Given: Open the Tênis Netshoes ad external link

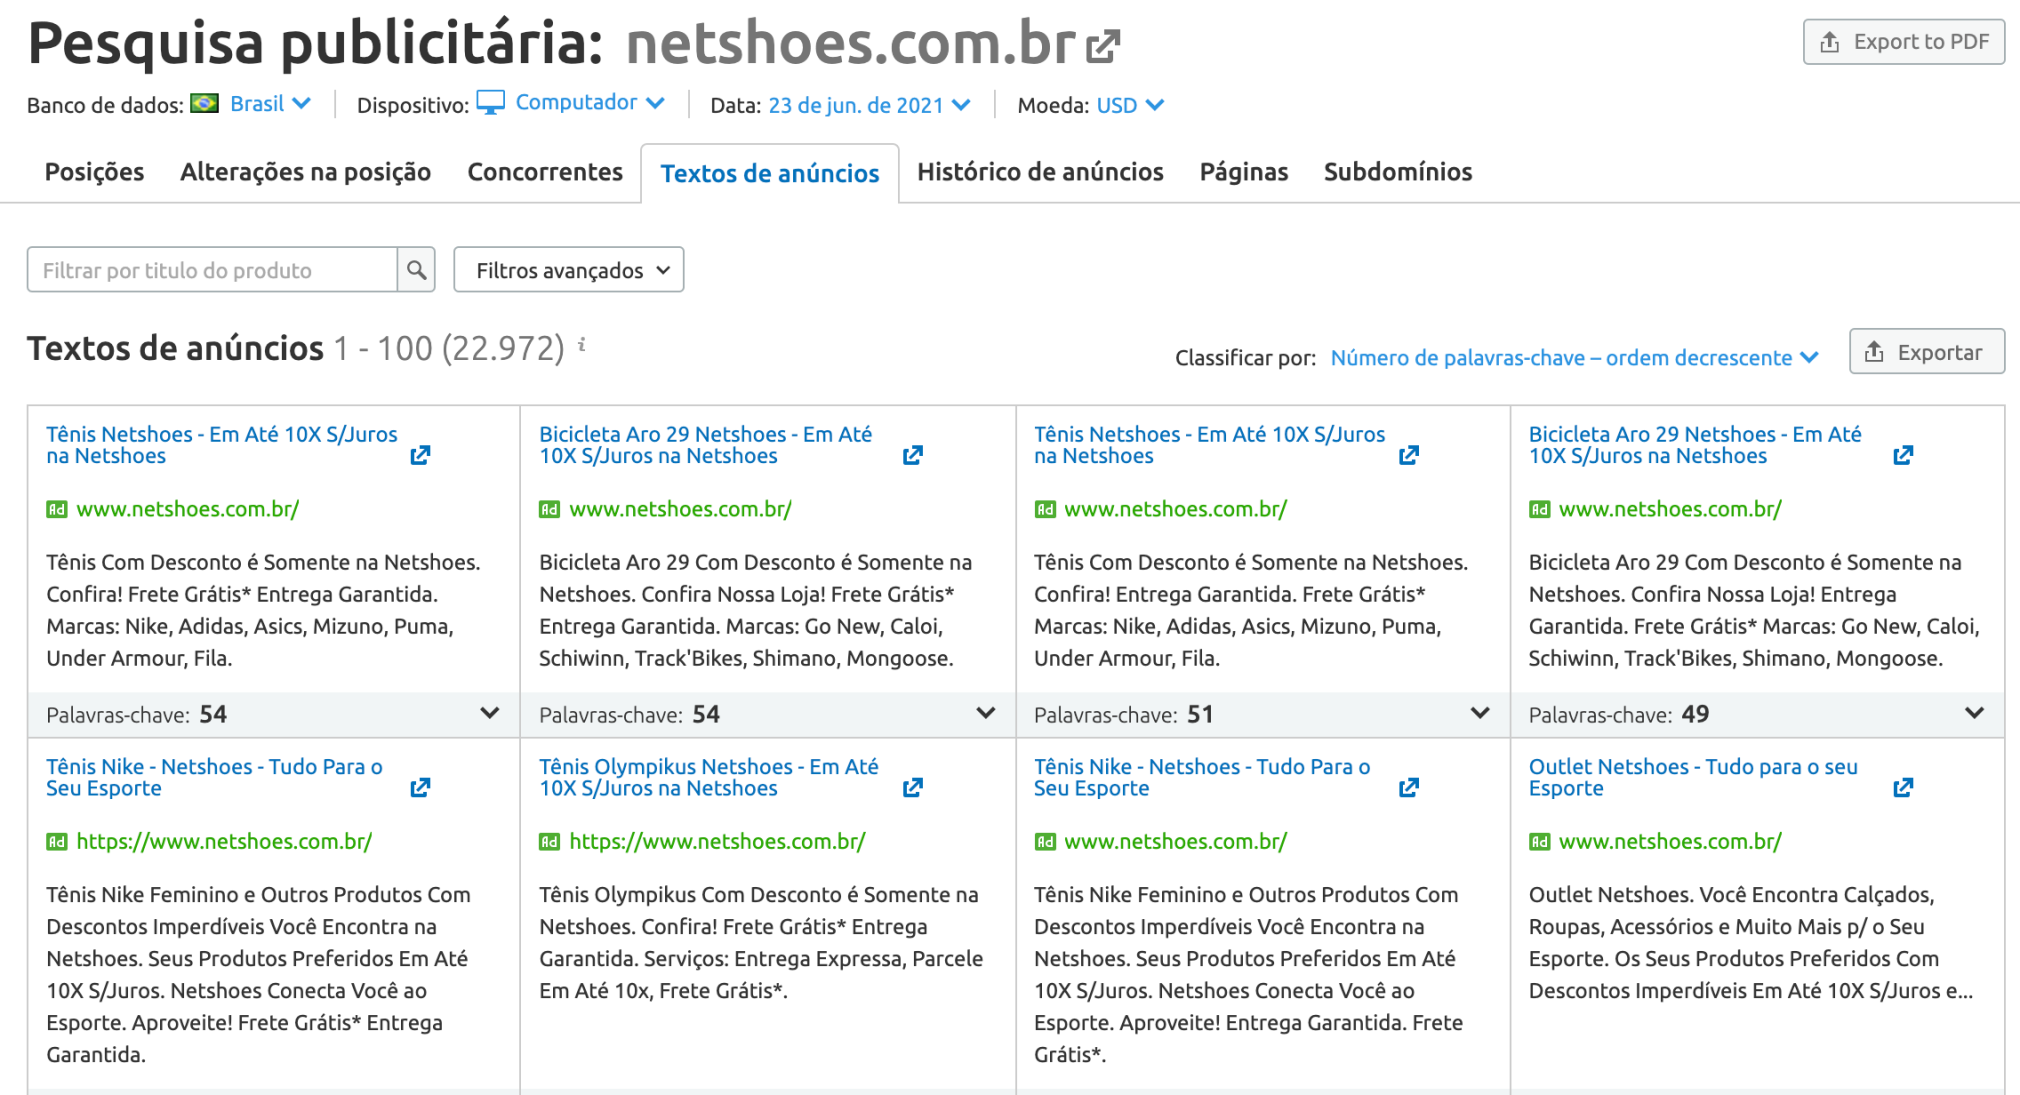Looking at the screenshot, I should [x=421, y=455].
